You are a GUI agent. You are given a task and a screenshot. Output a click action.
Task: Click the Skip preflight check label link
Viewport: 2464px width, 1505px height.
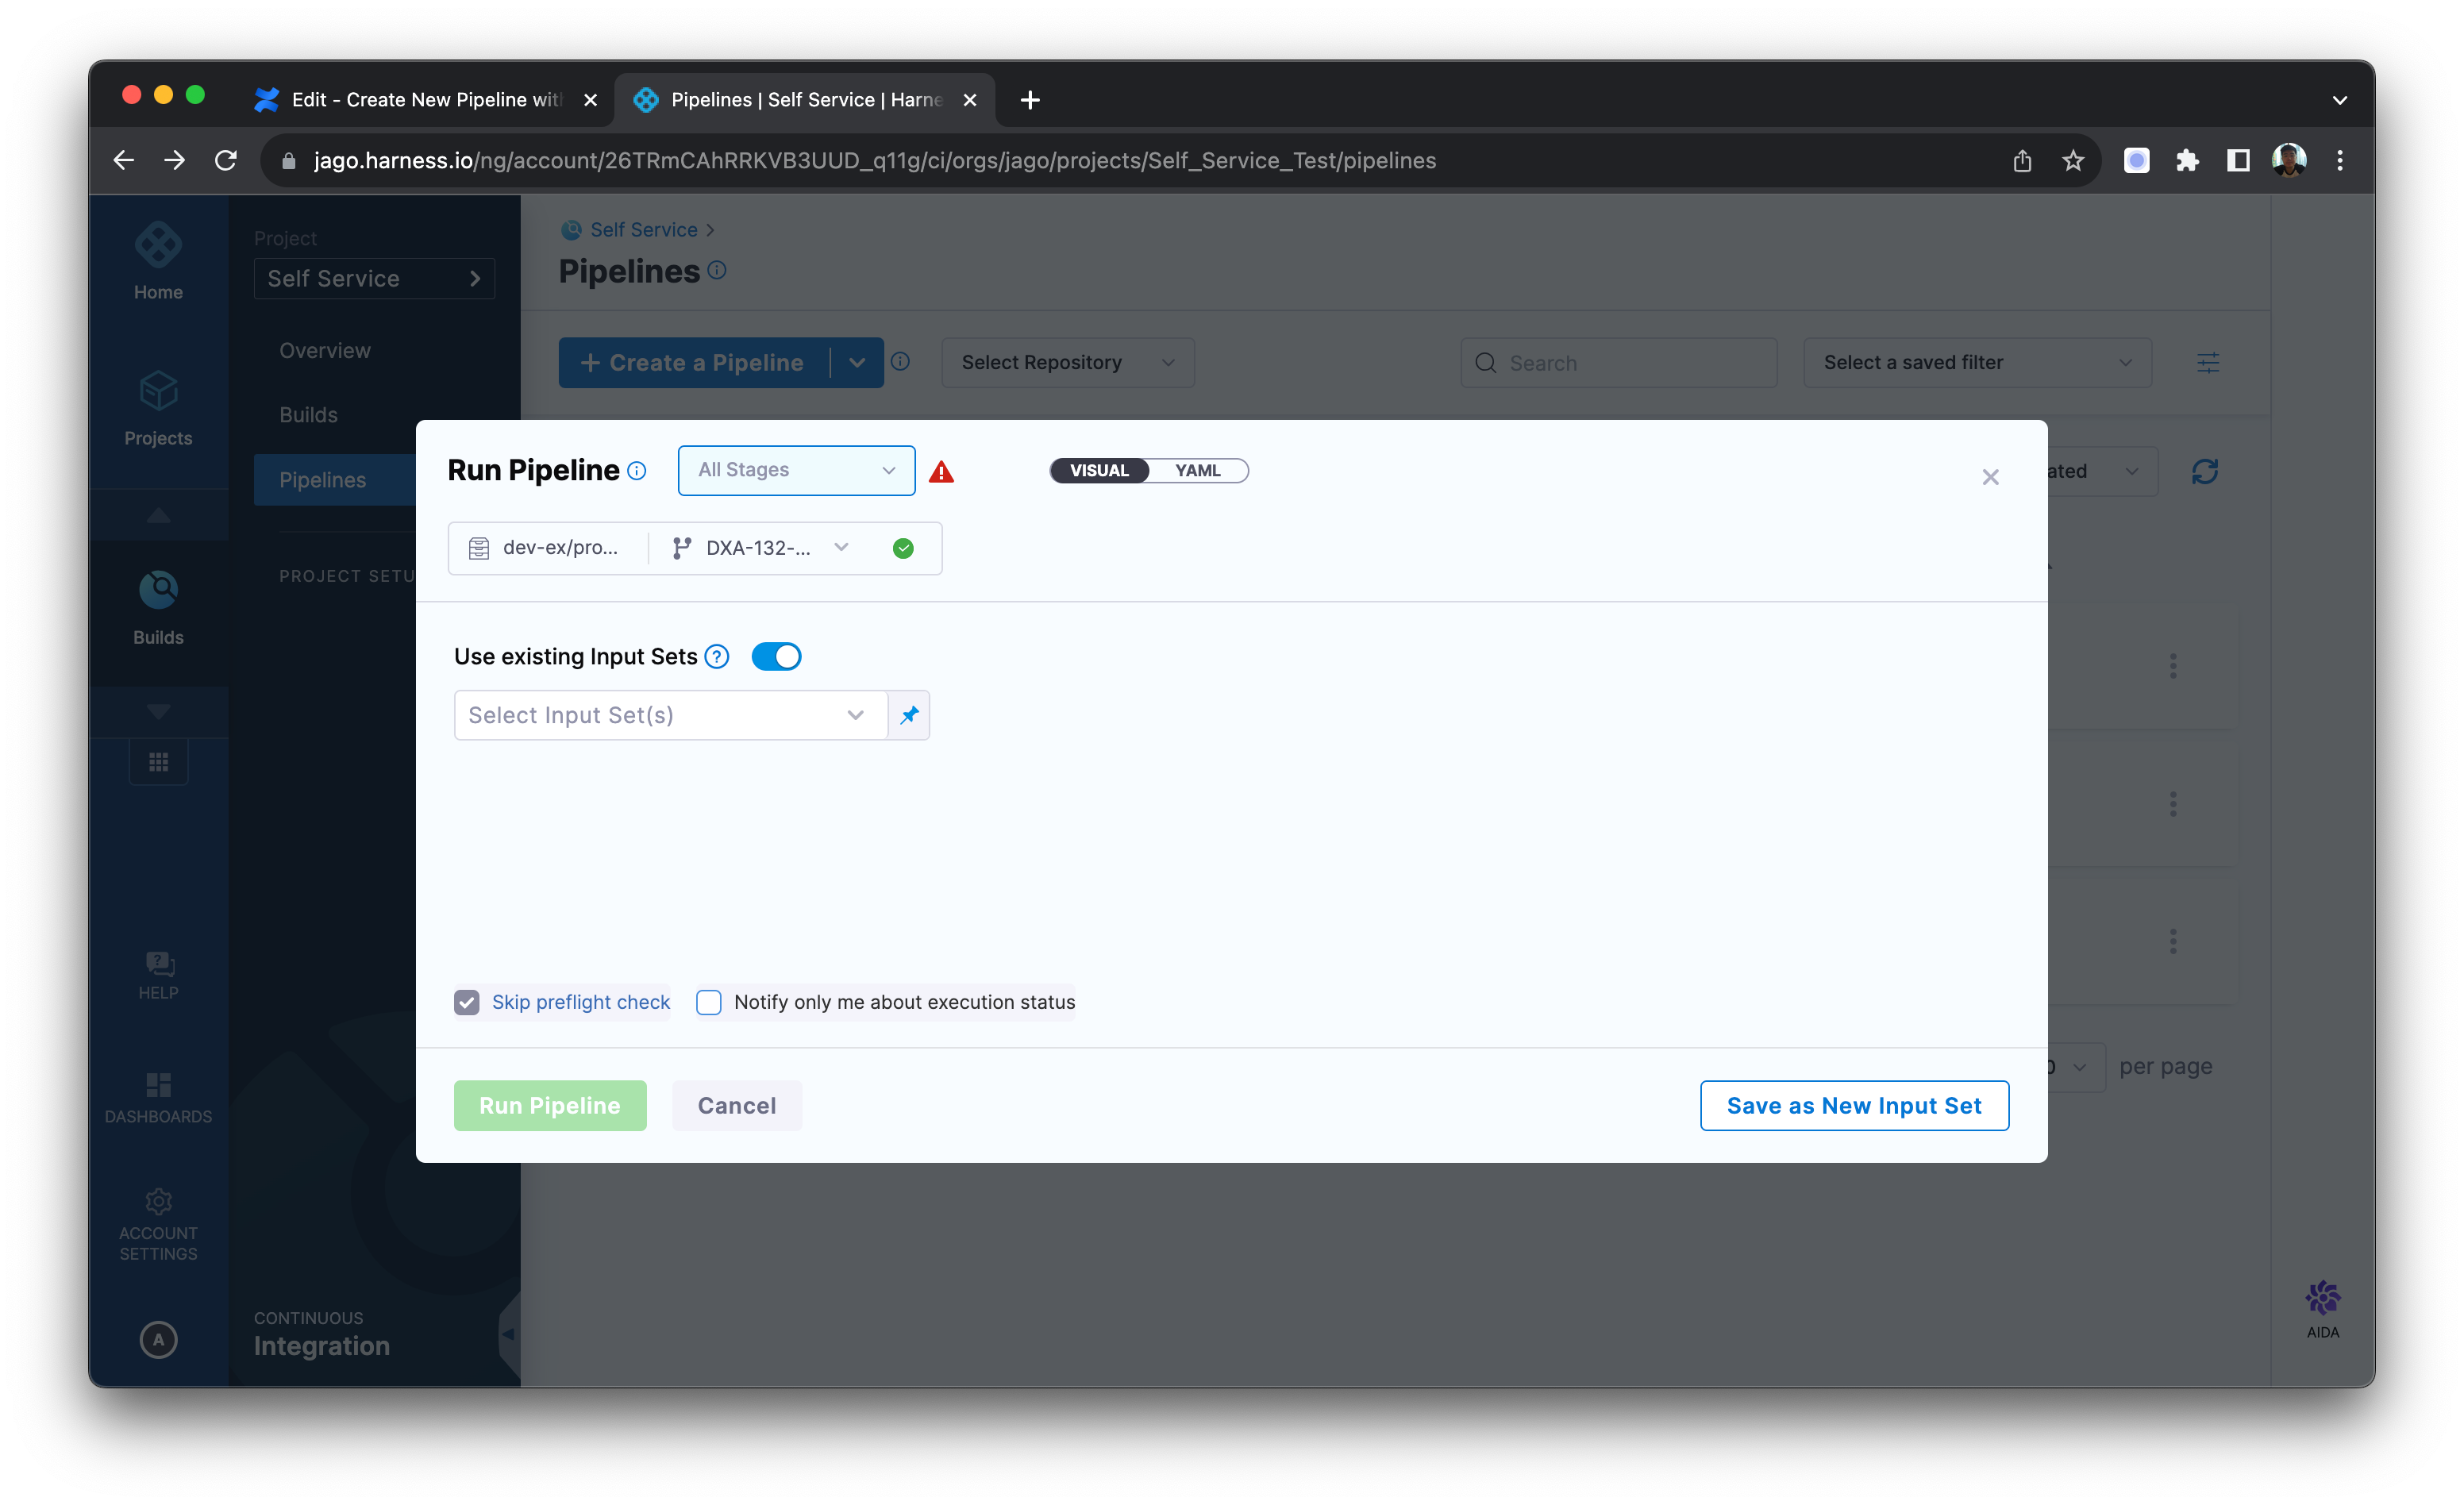point(581,1002)
